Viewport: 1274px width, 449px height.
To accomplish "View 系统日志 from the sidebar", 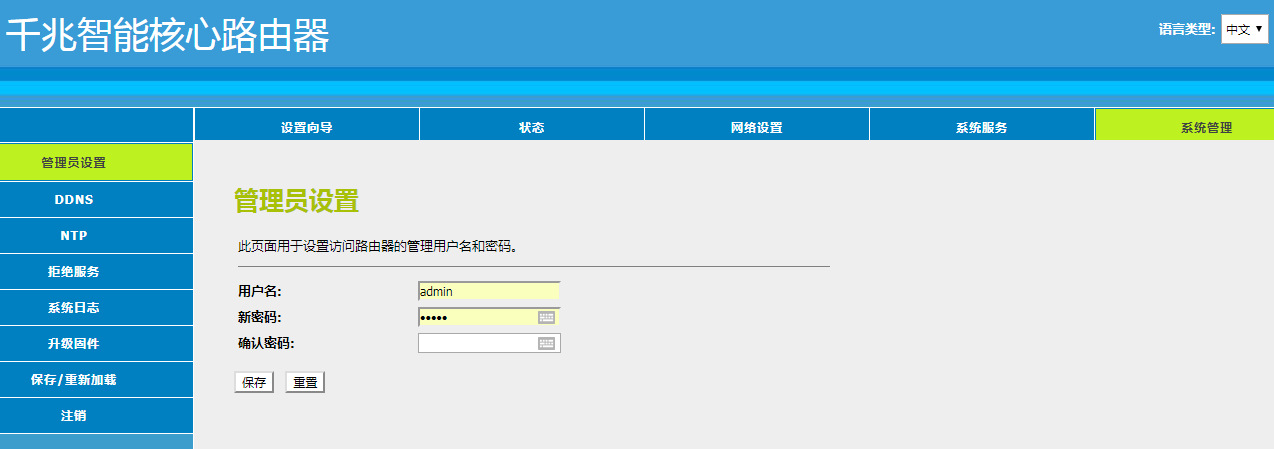I will tap(74, 307).
